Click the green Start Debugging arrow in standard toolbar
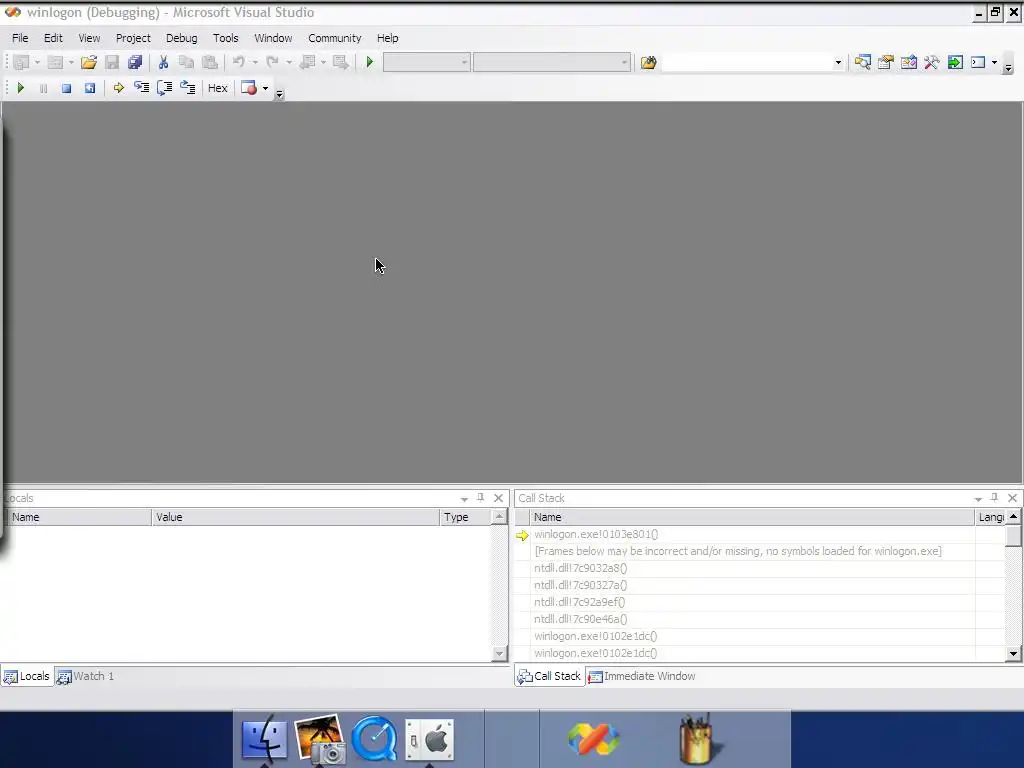This screenshot has height=768, width=1024. tap(370, 62)
